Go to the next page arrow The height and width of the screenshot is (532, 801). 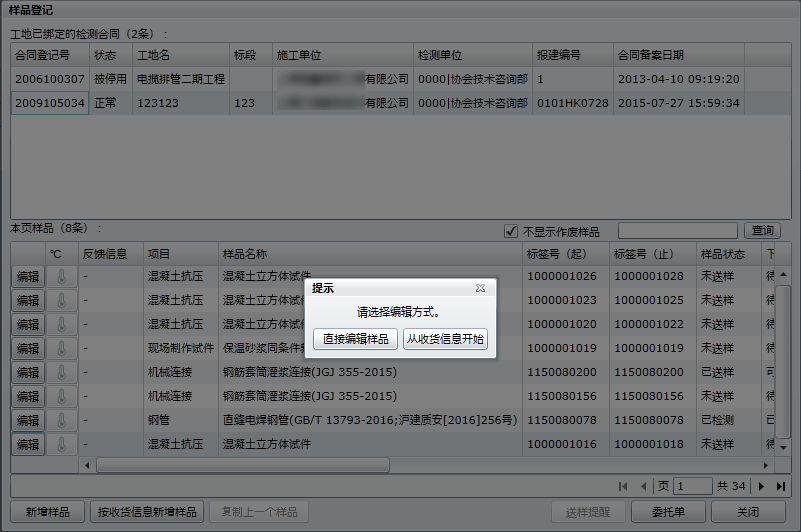pos(761,486)
